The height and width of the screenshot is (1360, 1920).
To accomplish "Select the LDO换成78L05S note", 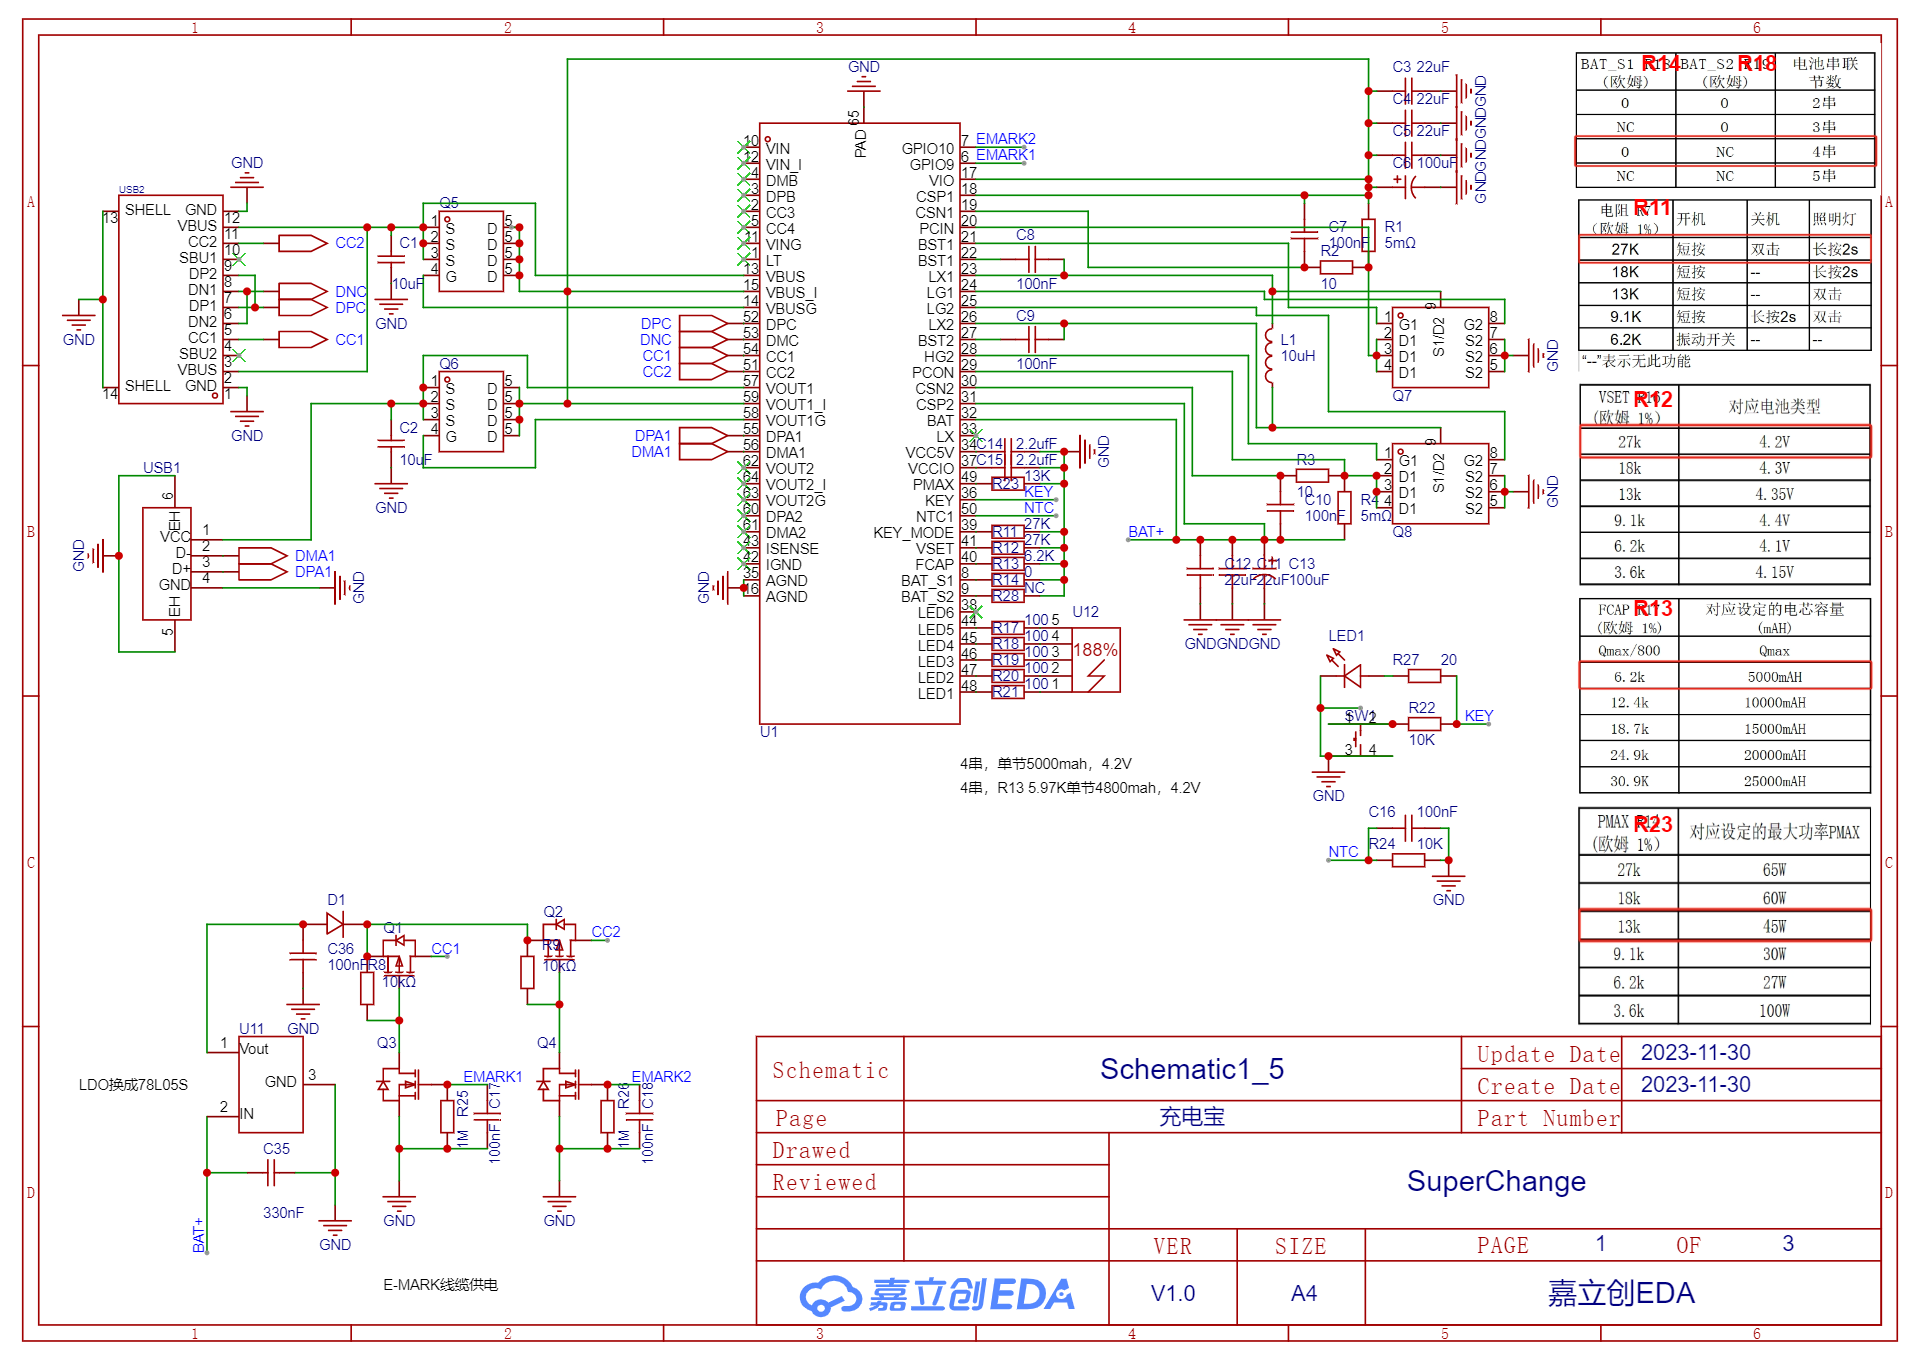I will 133,1085.
